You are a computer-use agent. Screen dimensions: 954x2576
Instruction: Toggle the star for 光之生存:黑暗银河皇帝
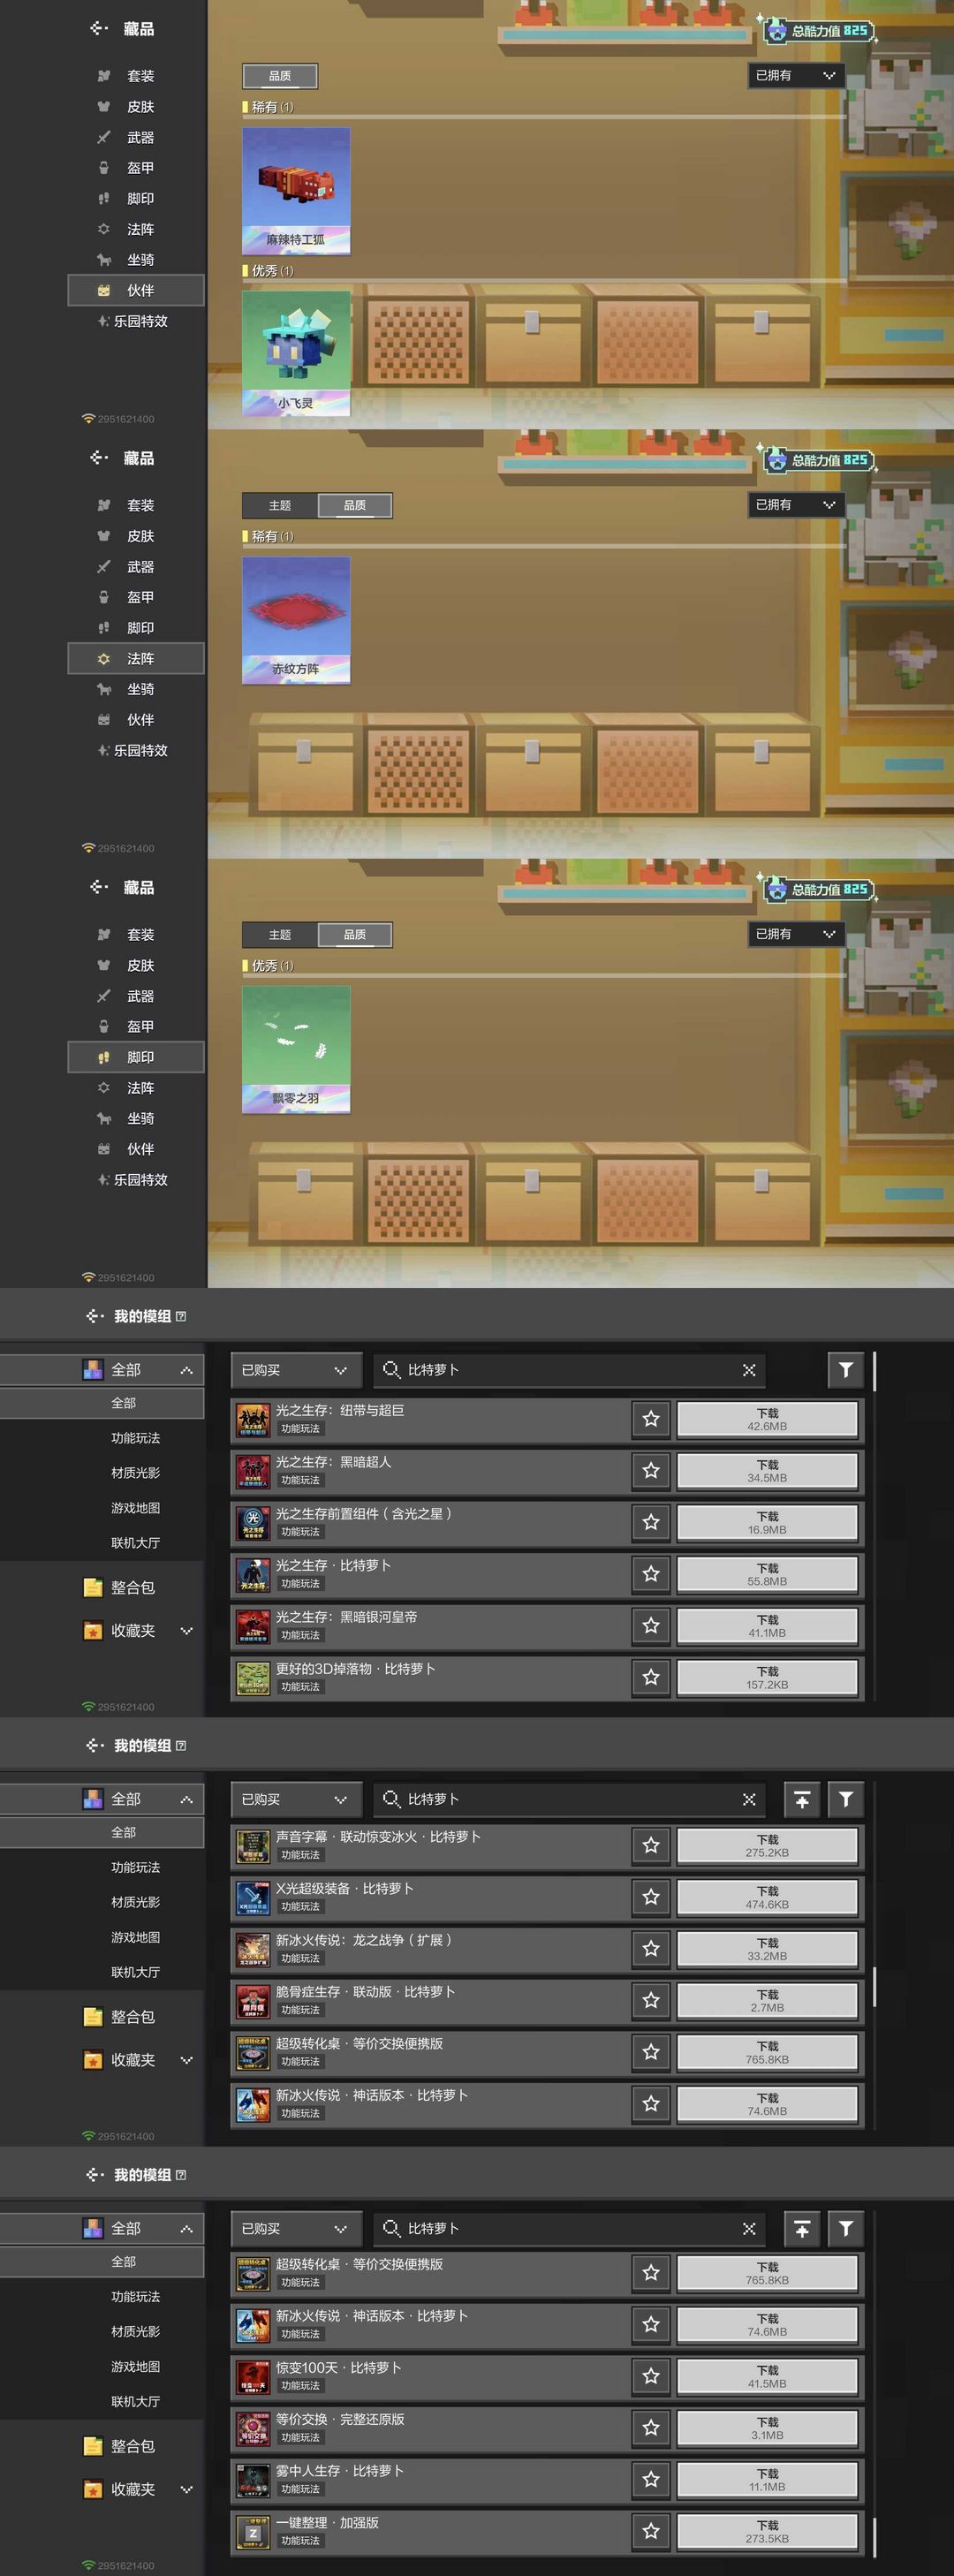651,1626
